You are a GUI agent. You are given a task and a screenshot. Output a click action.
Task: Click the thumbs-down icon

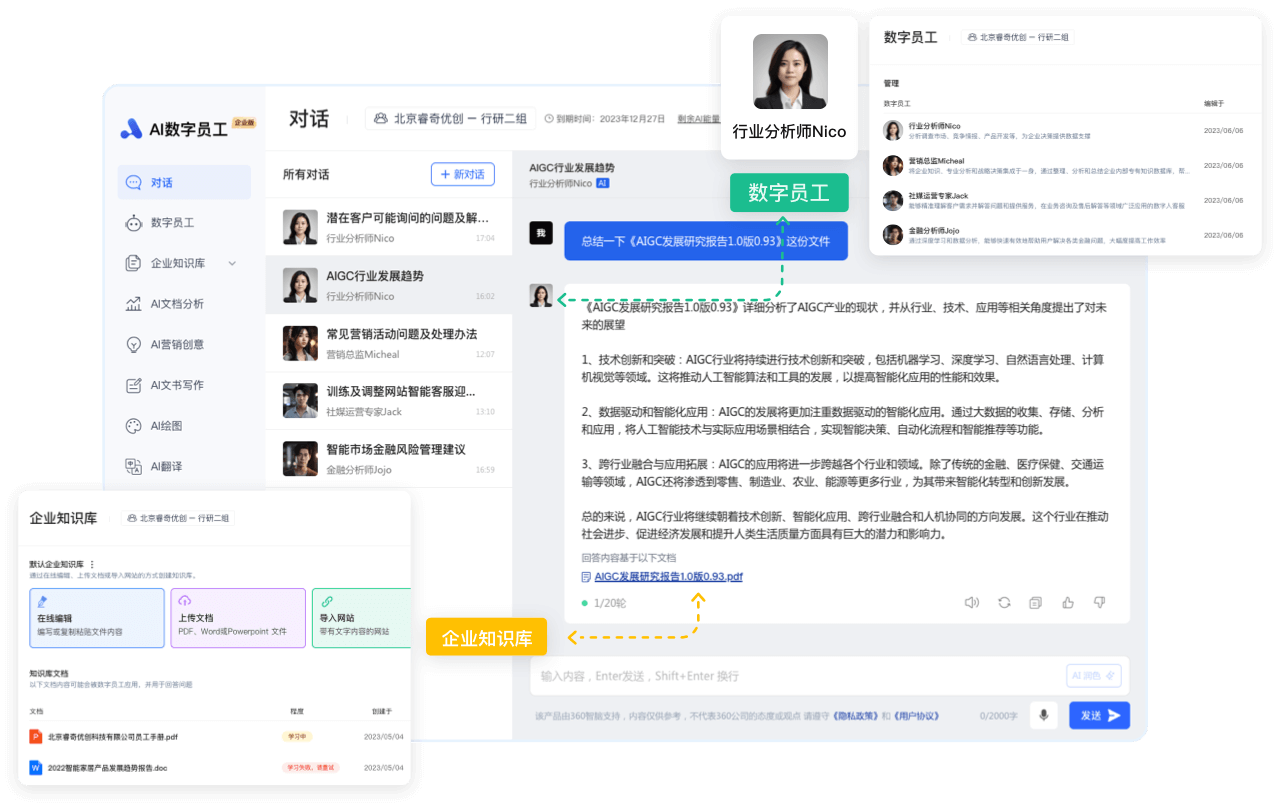click(1100, 602)
